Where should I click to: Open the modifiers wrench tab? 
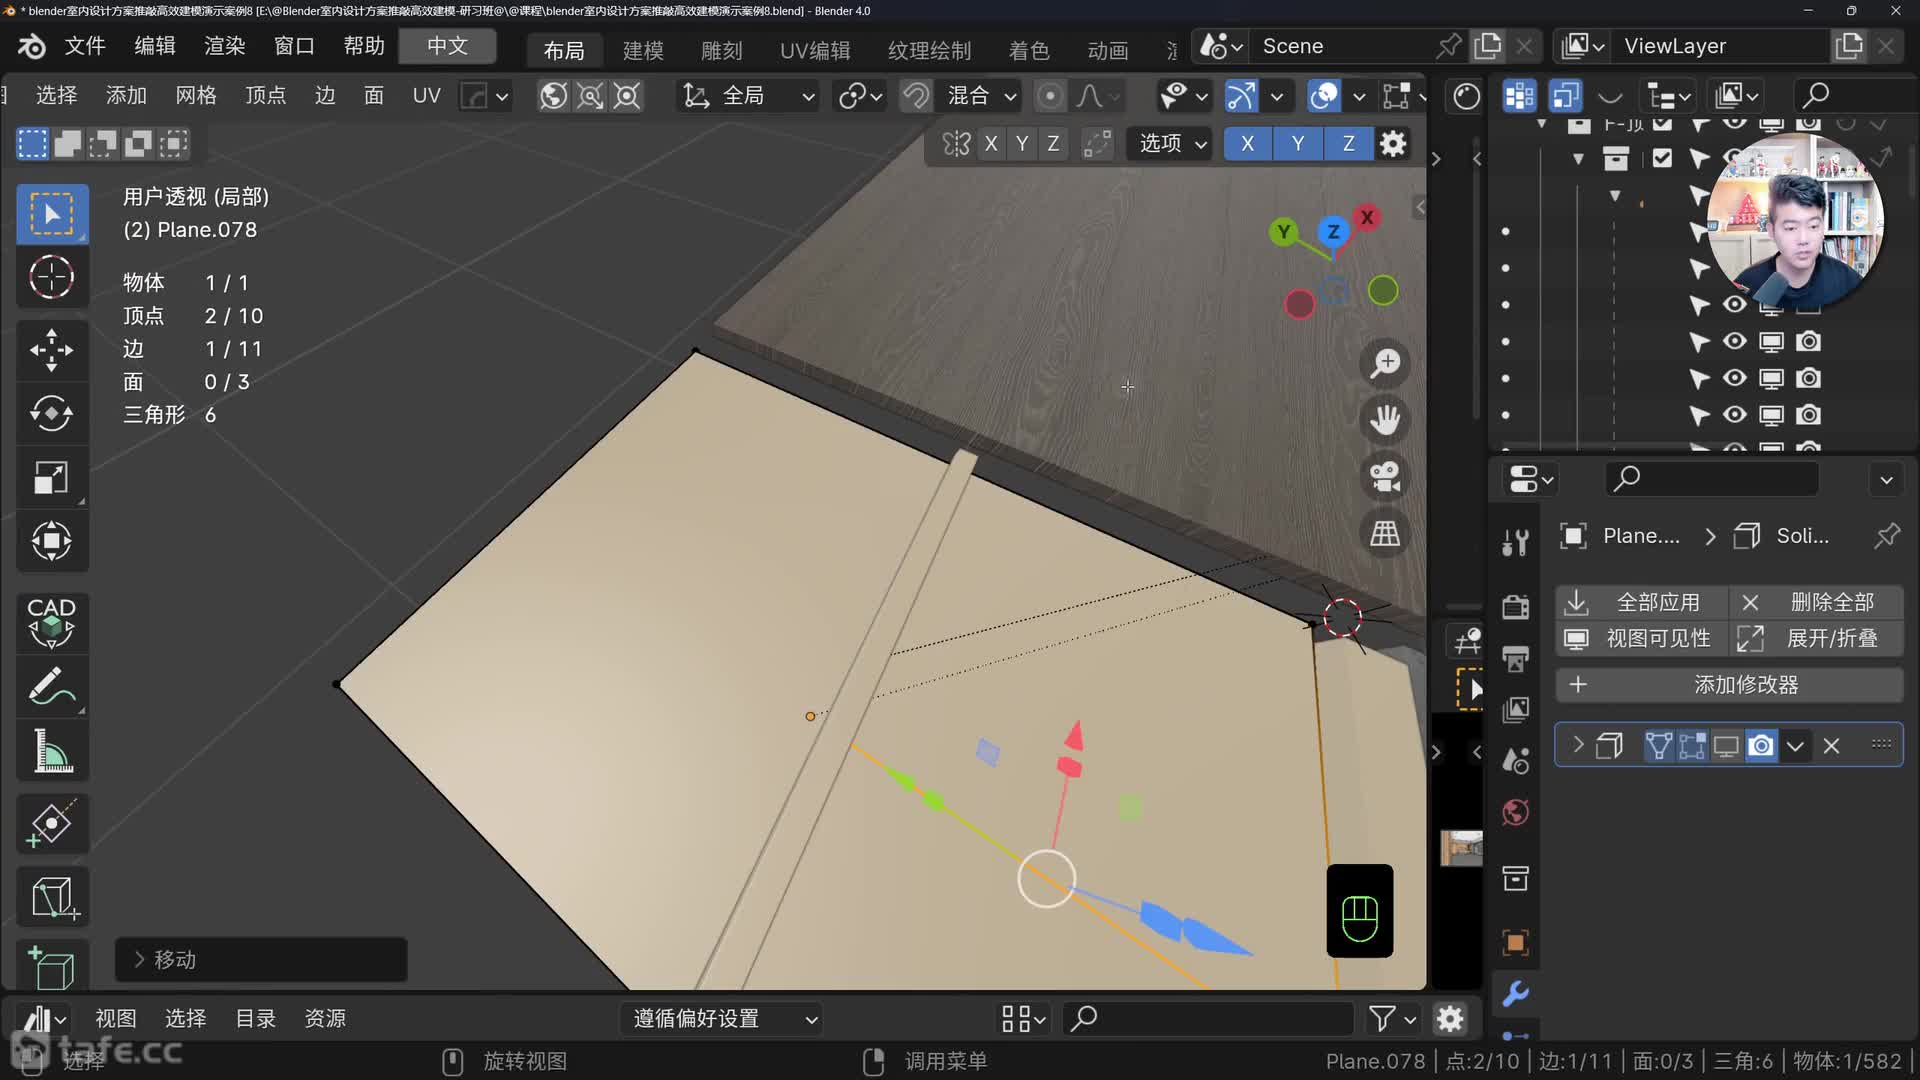click(1515, 993)
